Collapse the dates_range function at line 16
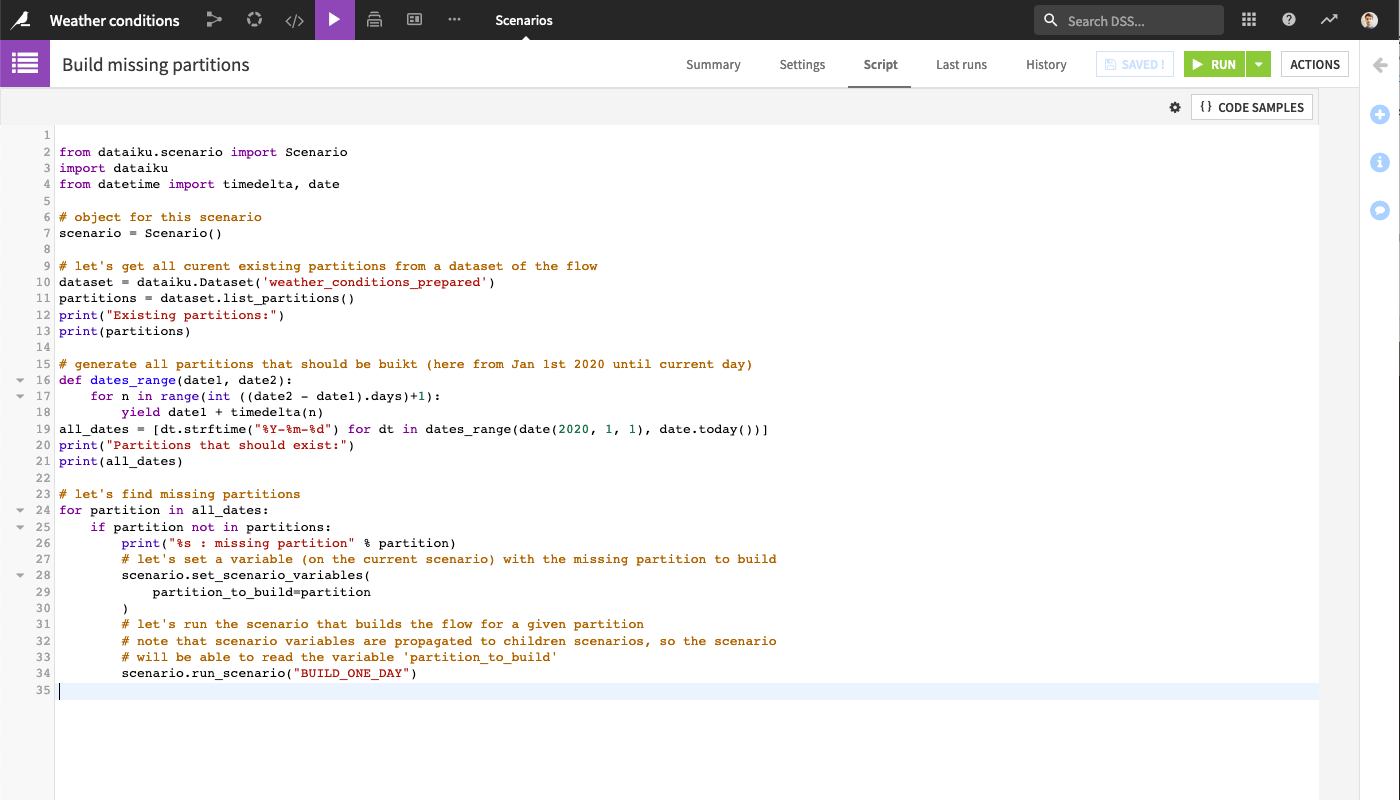This screenshot has width=1400, height=800. pos(19,380)
